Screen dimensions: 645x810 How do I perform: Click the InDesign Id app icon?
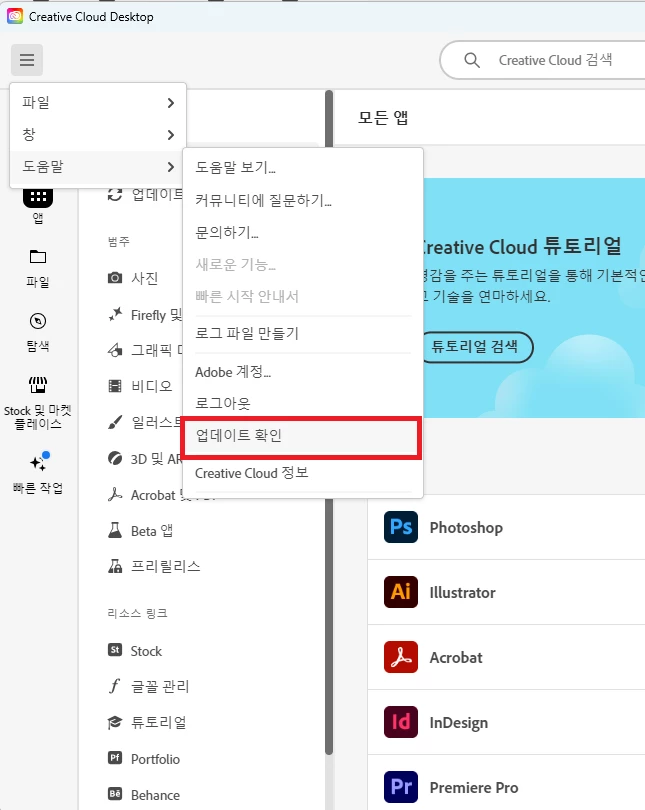[401, 722]
